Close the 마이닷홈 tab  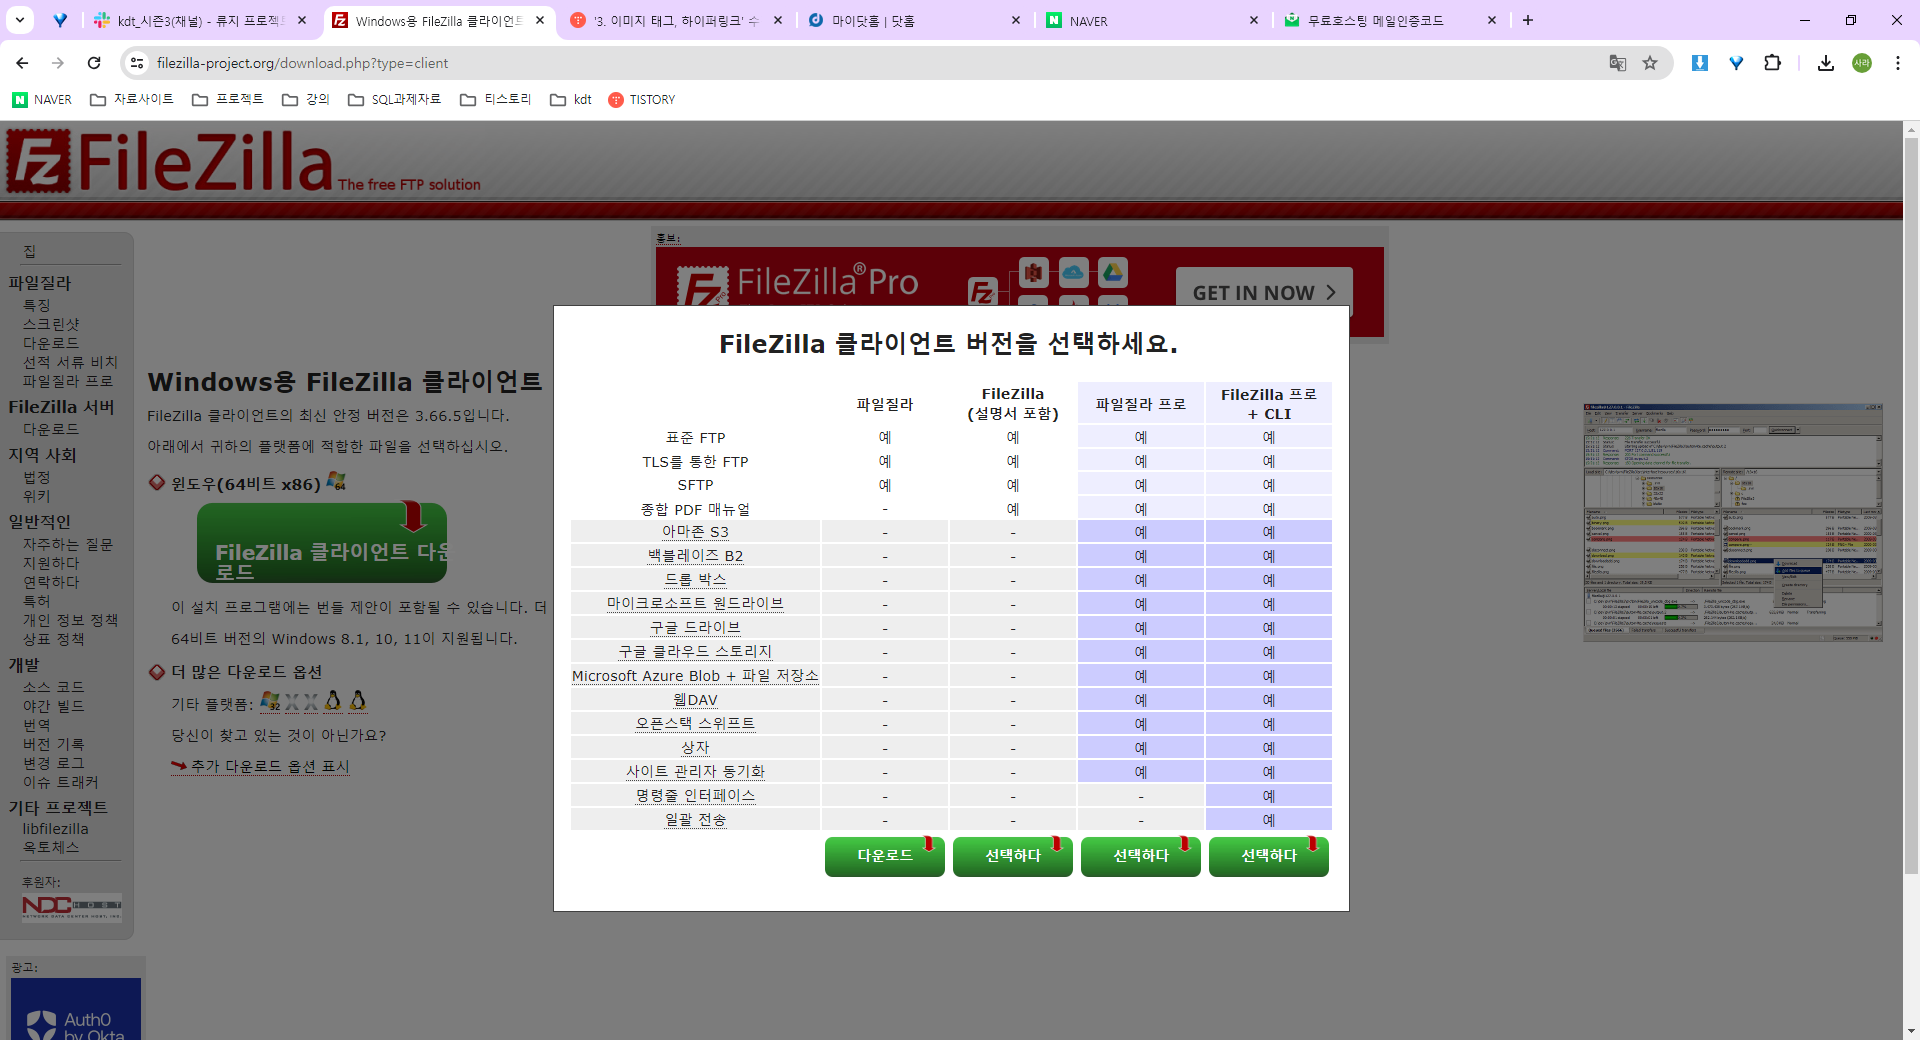(x=1016, y=20)
